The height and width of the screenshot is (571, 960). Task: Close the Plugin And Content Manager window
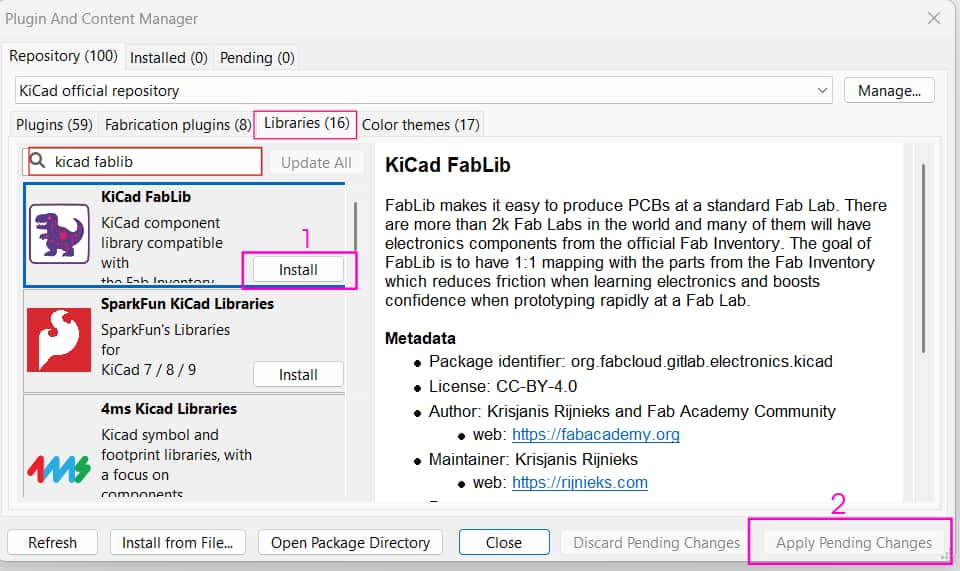(x=934, y=18)
